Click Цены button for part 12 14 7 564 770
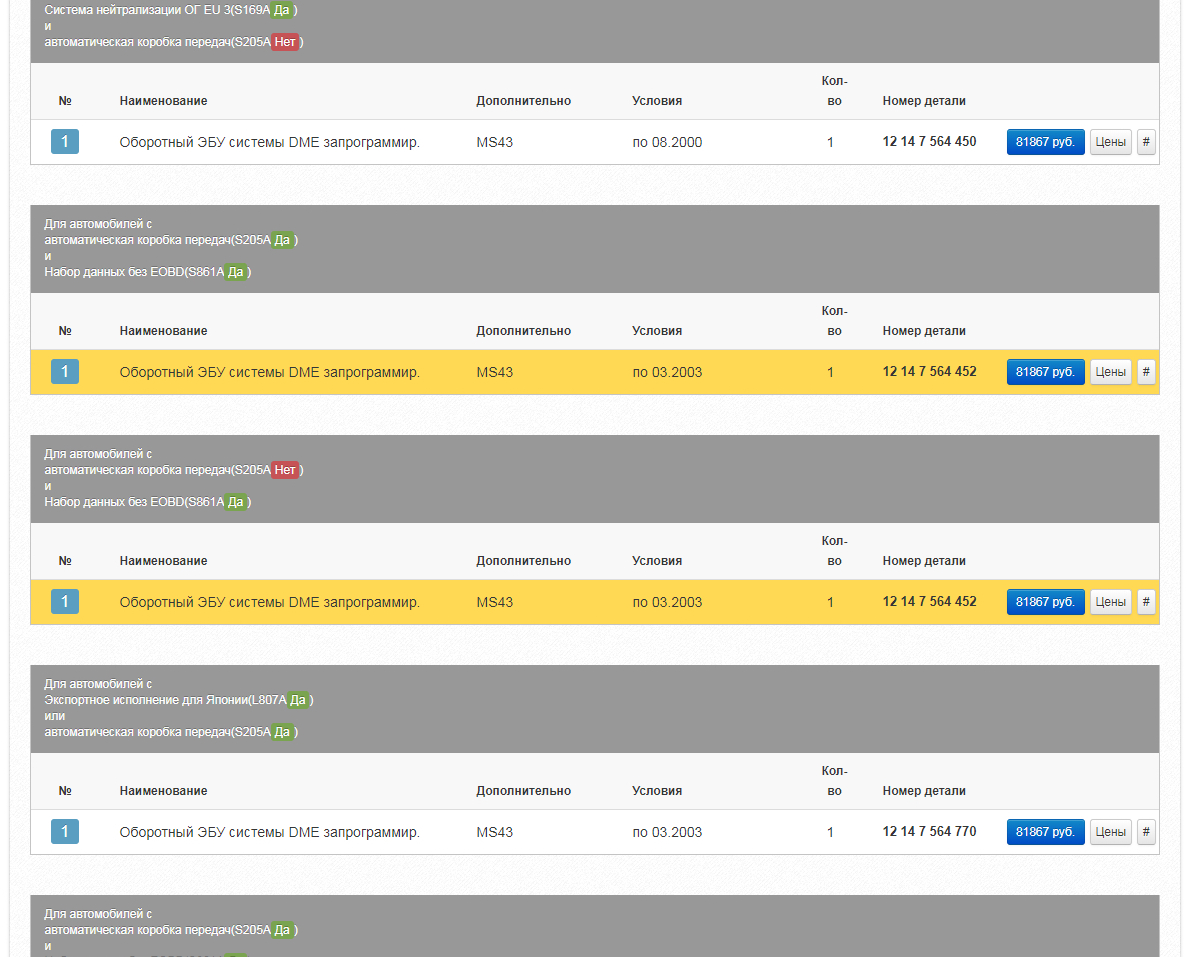The image size is (1191, 957). (1110, 832)
